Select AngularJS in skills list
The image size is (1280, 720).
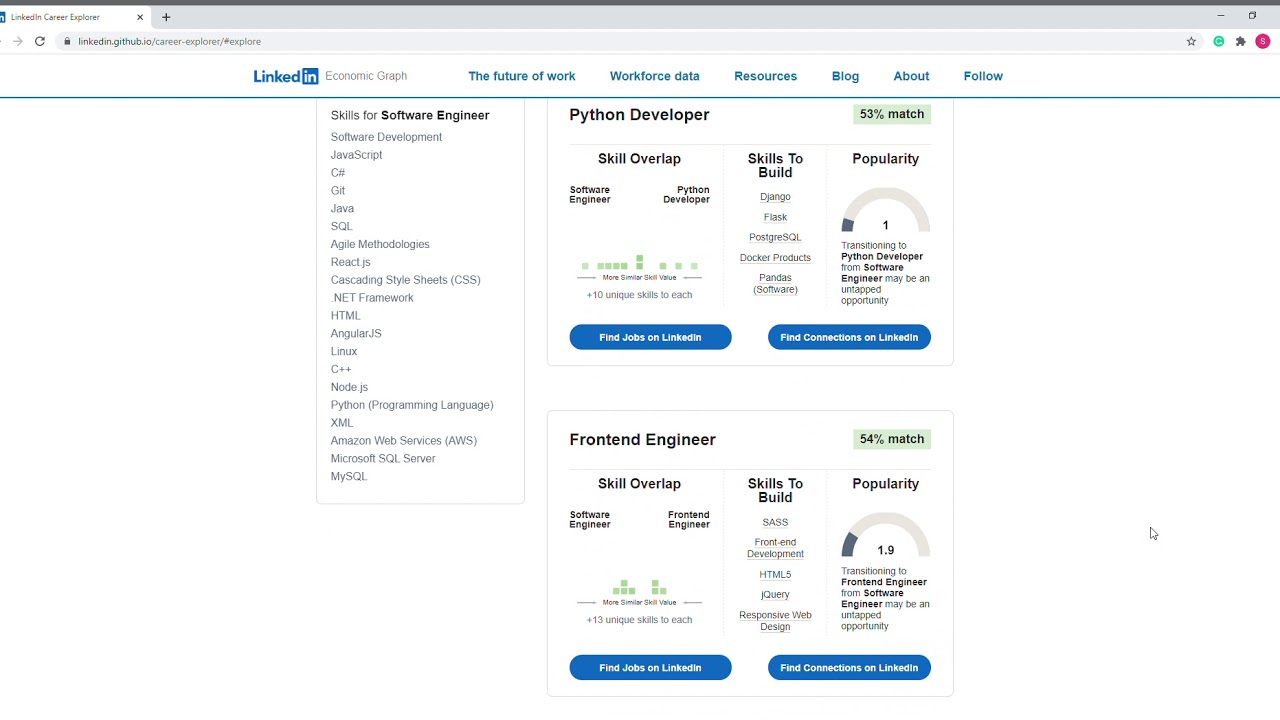point(356,334)
